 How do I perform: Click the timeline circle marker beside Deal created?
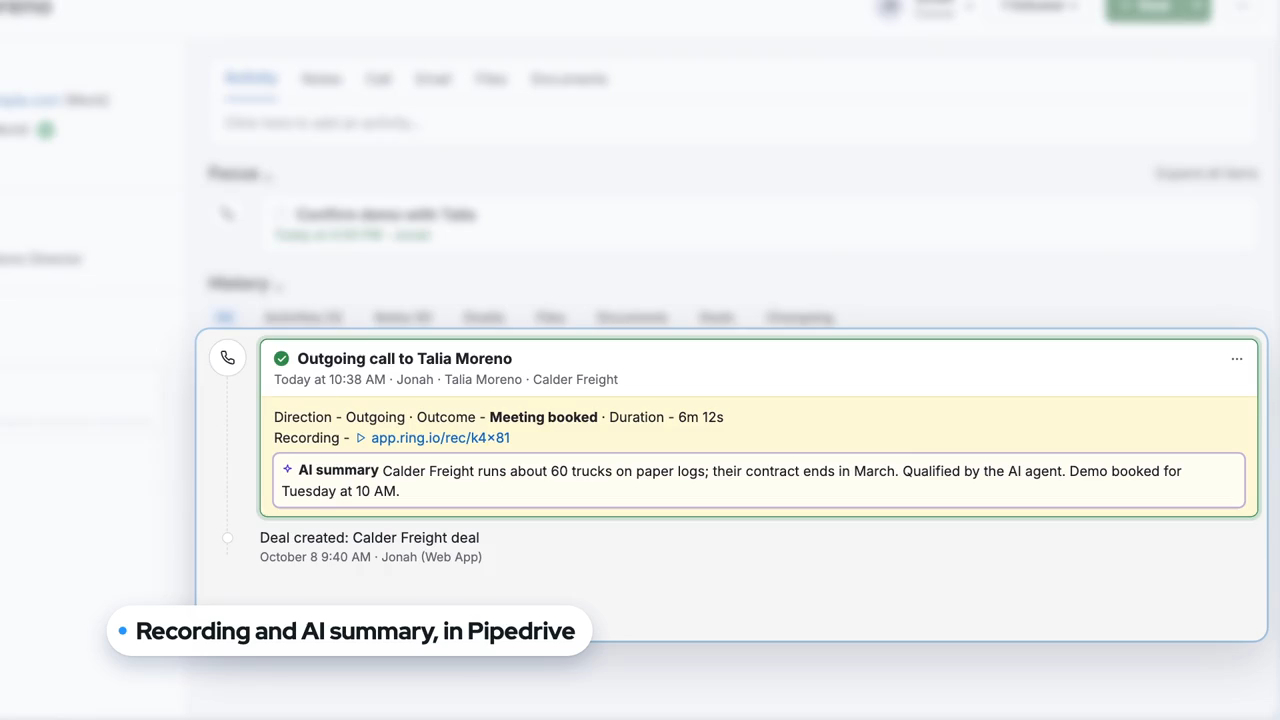[228, 538]
